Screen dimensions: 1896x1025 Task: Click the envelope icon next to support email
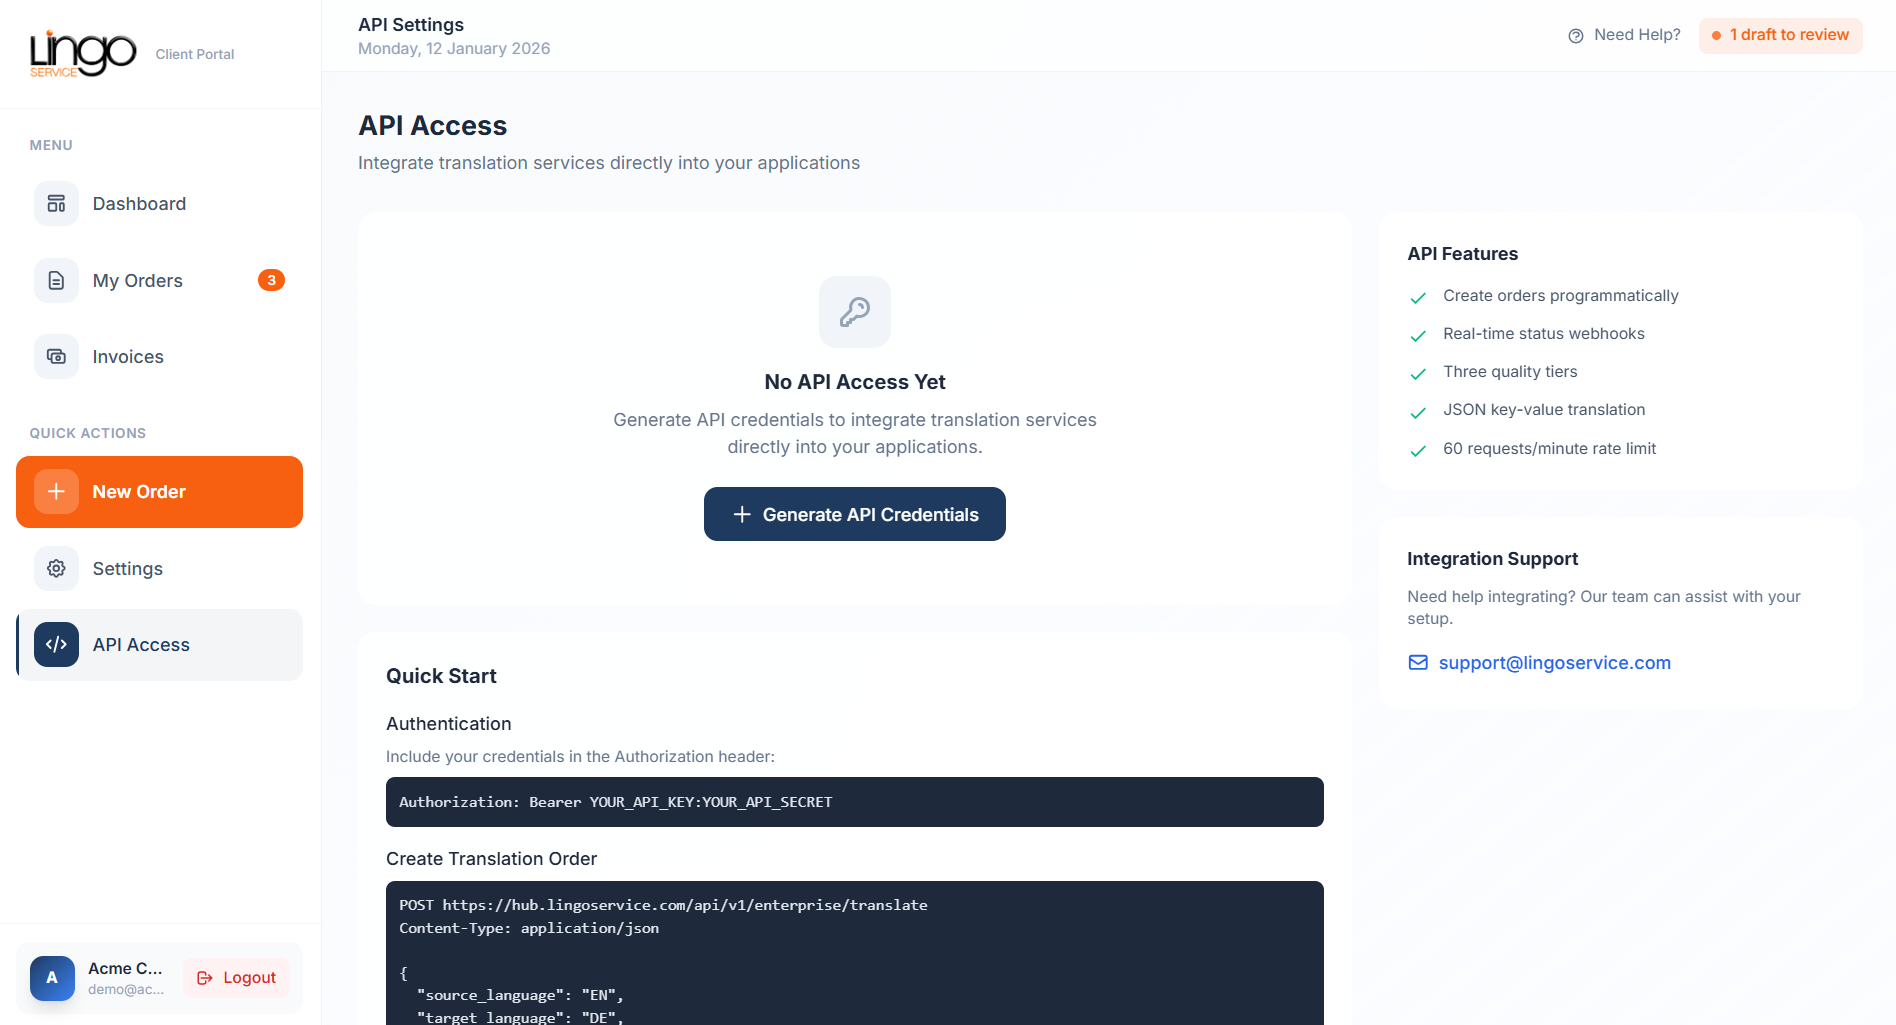pyautogui.click(x=1417, y=662)
